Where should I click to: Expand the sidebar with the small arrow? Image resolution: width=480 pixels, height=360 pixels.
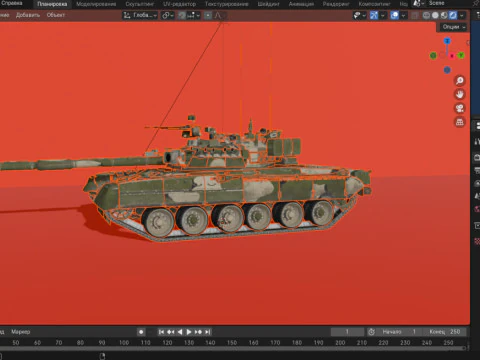(x=468, y=42)
